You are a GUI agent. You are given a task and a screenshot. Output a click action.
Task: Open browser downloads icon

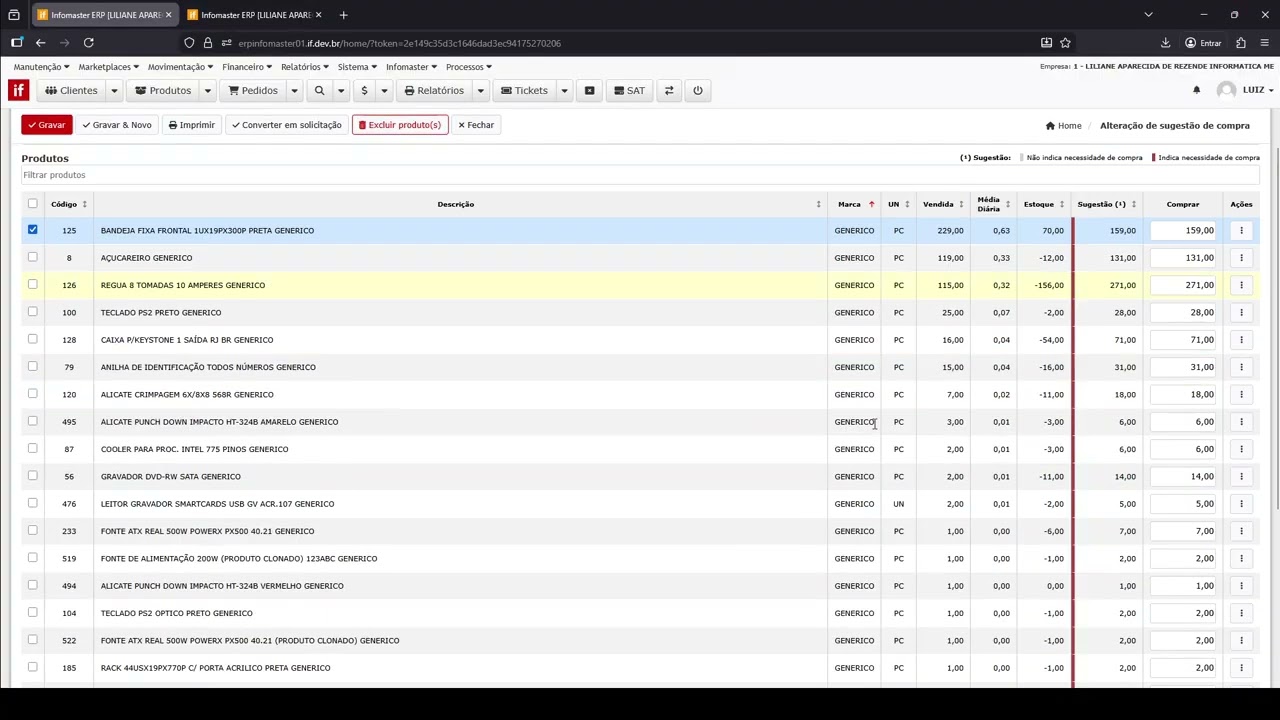1165,43
